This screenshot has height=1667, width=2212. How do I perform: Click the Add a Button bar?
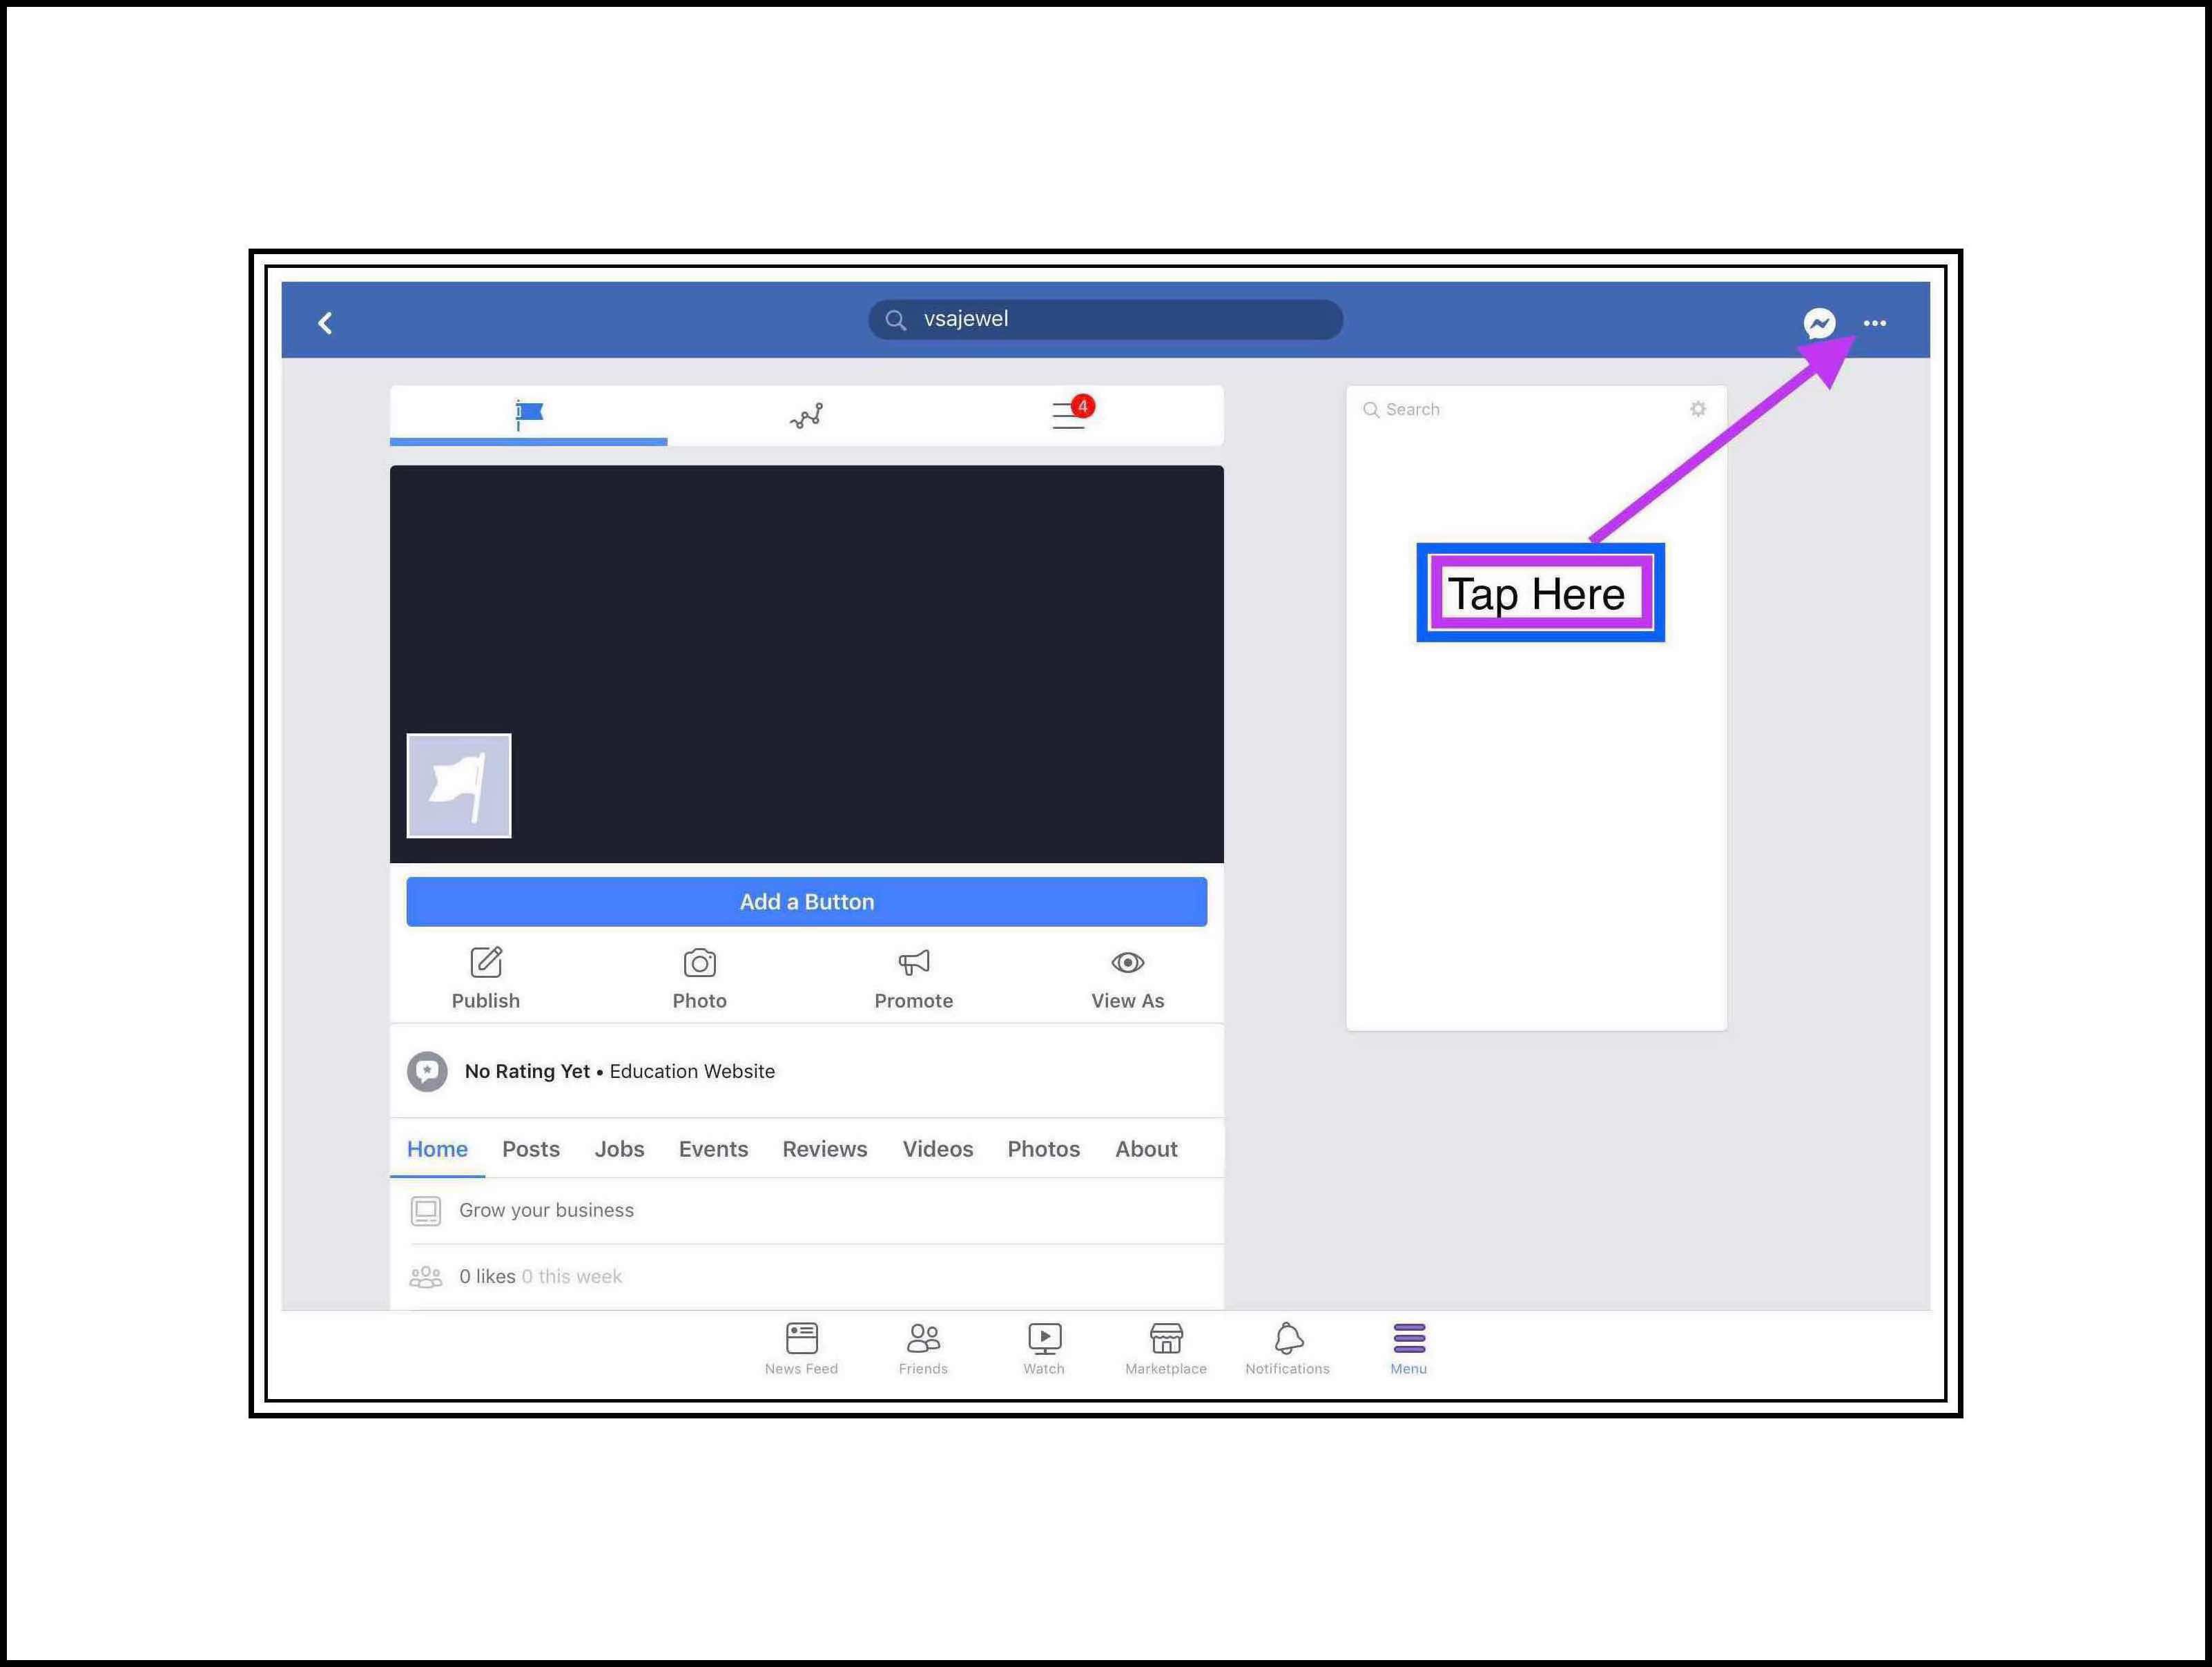click(x=806, y=901)
